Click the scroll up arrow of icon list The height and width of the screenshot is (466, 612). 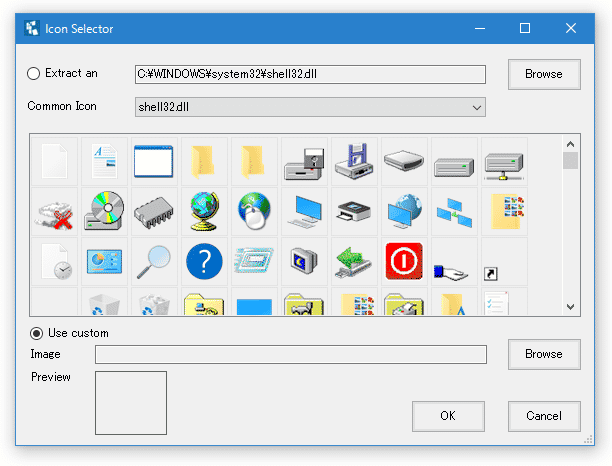pos(570,144)
